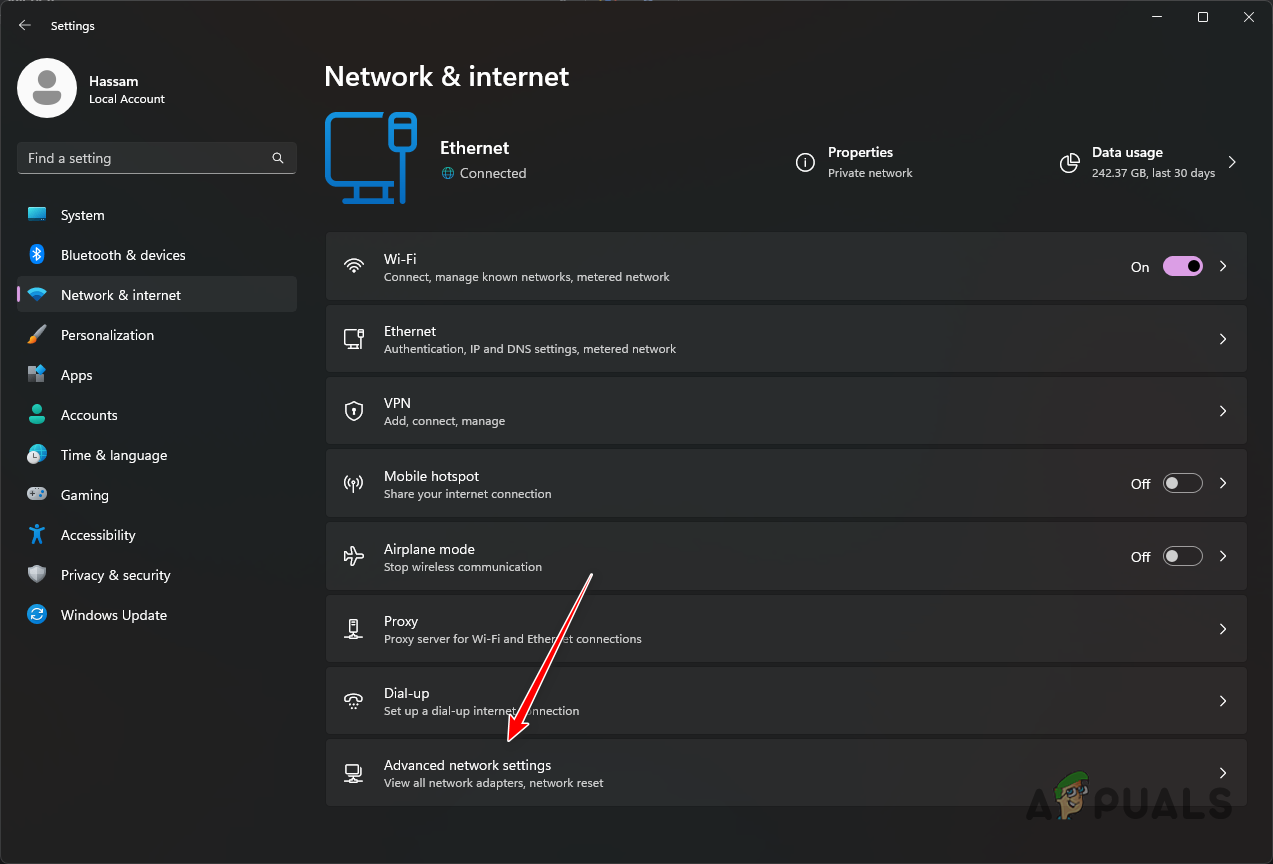Click the Ethernet connected icon at page top
This screenshot has height=864, width=1273.
point(371,157)
